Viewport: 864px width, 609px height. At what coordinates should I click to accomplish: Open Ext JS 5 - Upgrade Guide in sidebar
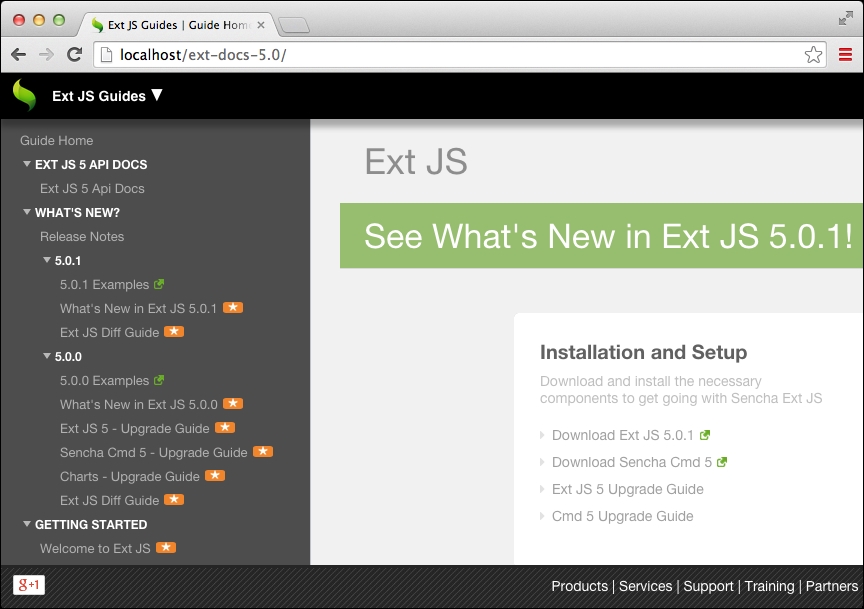coord(135,428)
